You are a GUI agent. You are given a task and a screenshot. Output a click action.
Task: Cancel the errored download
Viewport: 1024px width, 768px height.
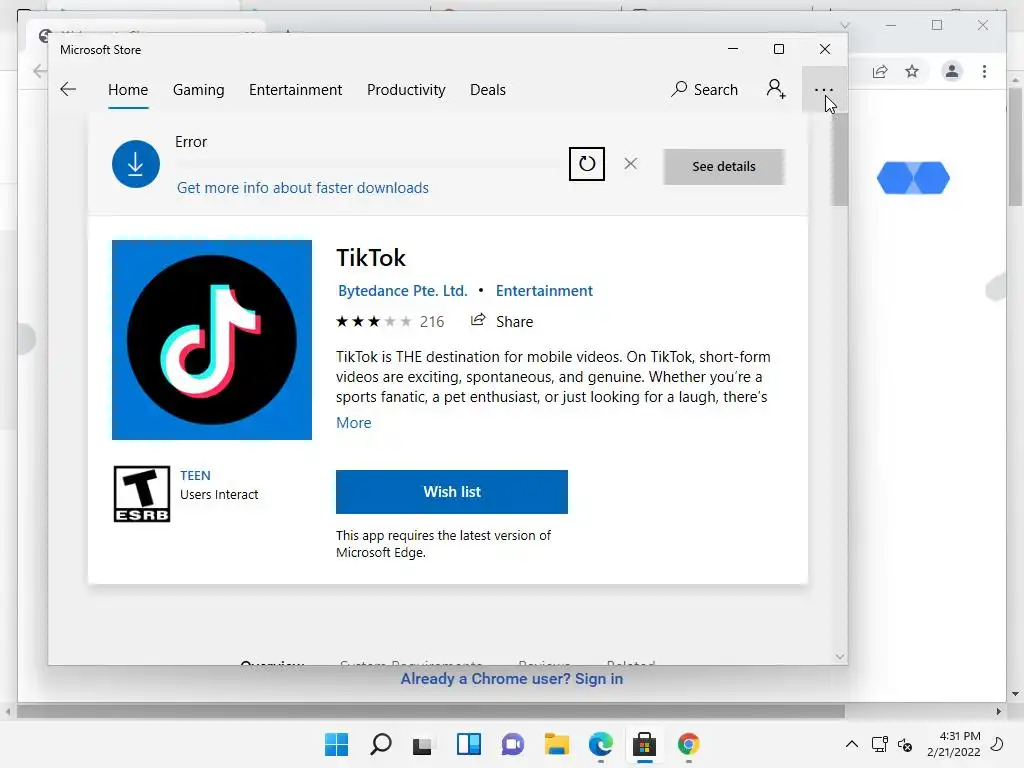tap(630, 163)
